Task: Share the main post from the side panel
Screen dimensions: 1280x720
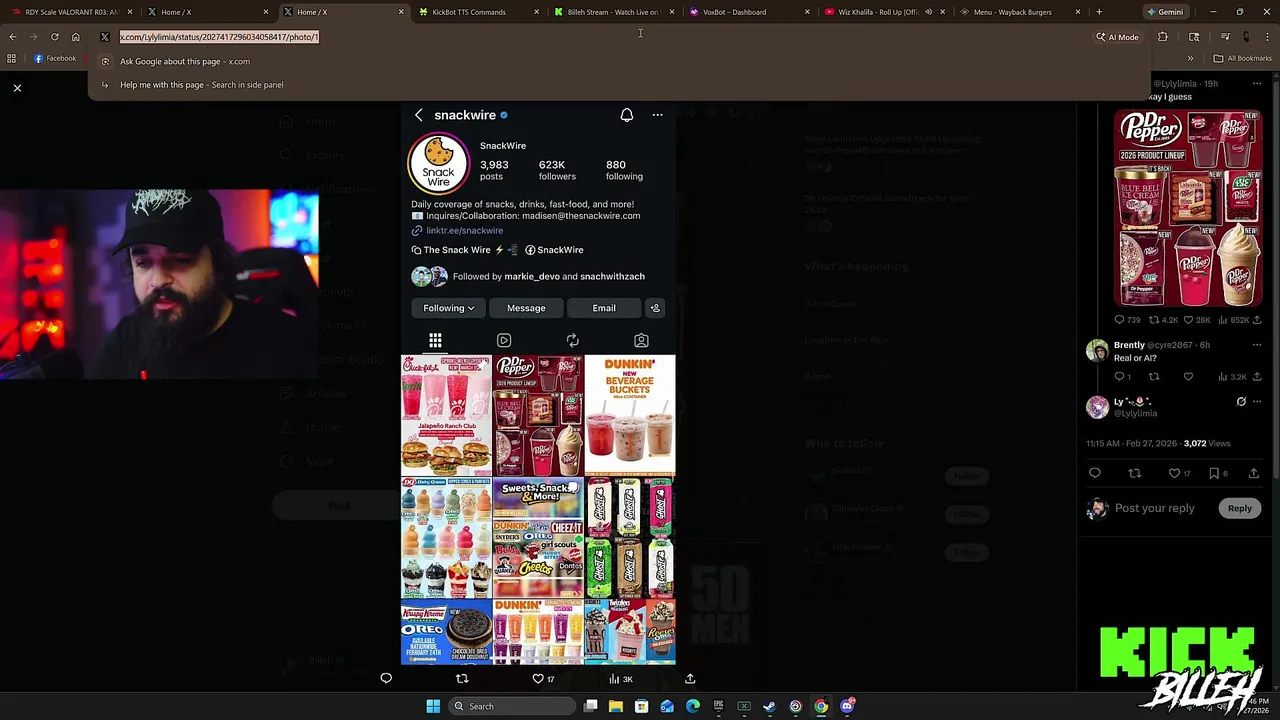Action: 1254,473
